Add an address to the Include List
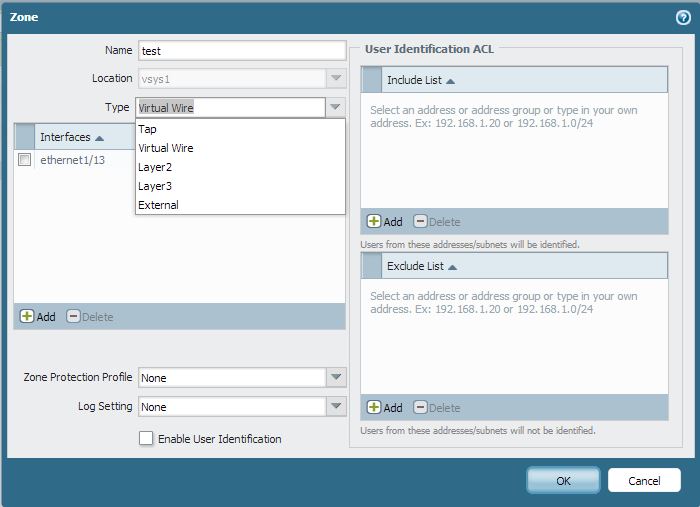The image size is (700, 507). point(385,222)
